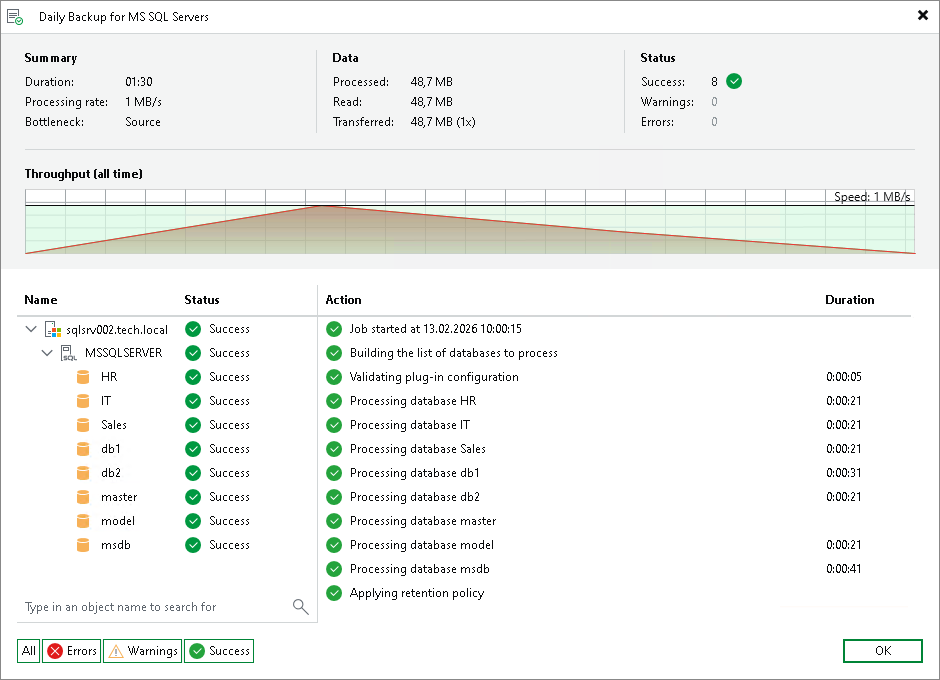Toggle the Success filter button
Viewport: 940px width, 680px height.
[219, 651]
